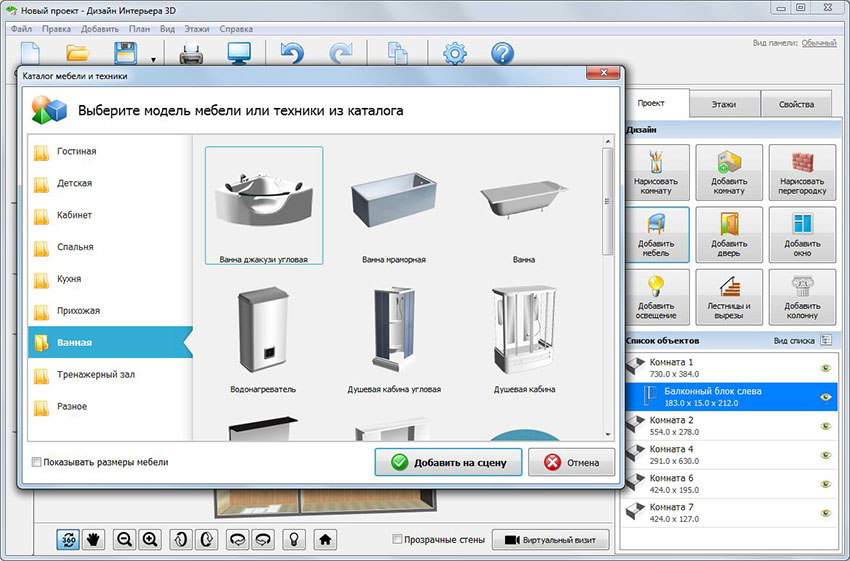This screenshot has height=561, width=850.
Task: Open the Вид списка list view selector
Action: point(825,340)
